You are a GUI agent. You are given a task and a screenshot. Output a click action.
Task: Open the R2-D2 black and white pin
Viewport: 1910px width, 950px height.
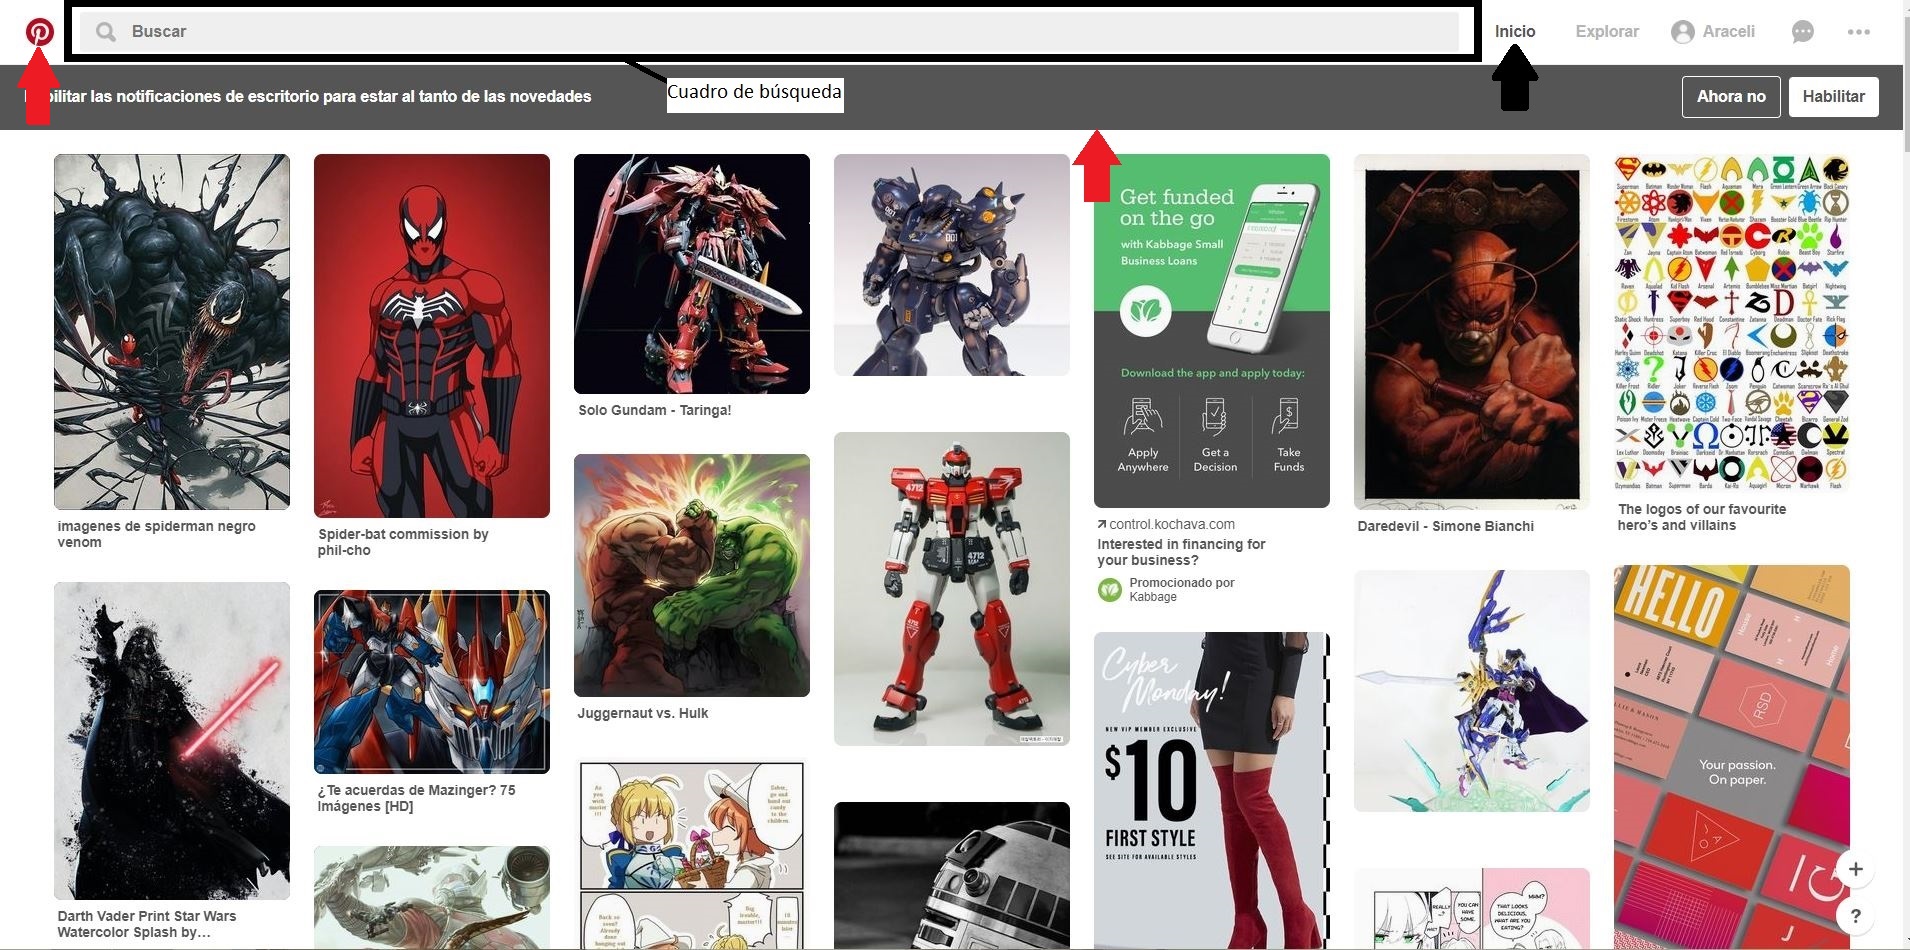(x=952, y=876)
